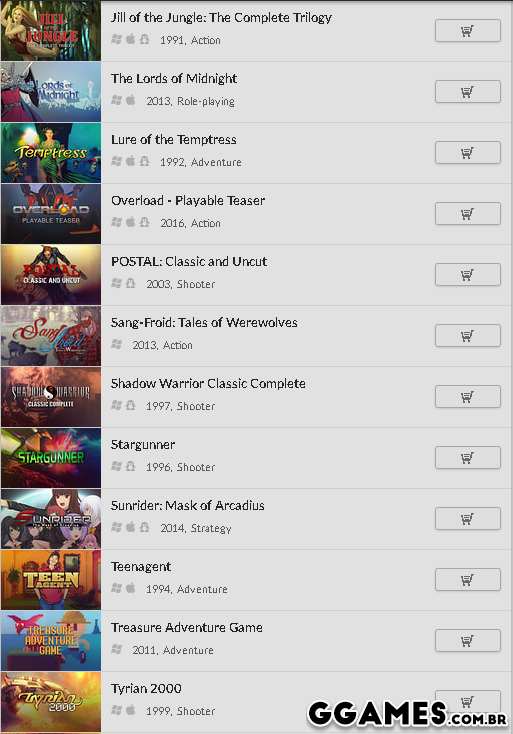Open the Stargunner cover image
This screenshot has height=734, width=513.
(x=51, y=458)
